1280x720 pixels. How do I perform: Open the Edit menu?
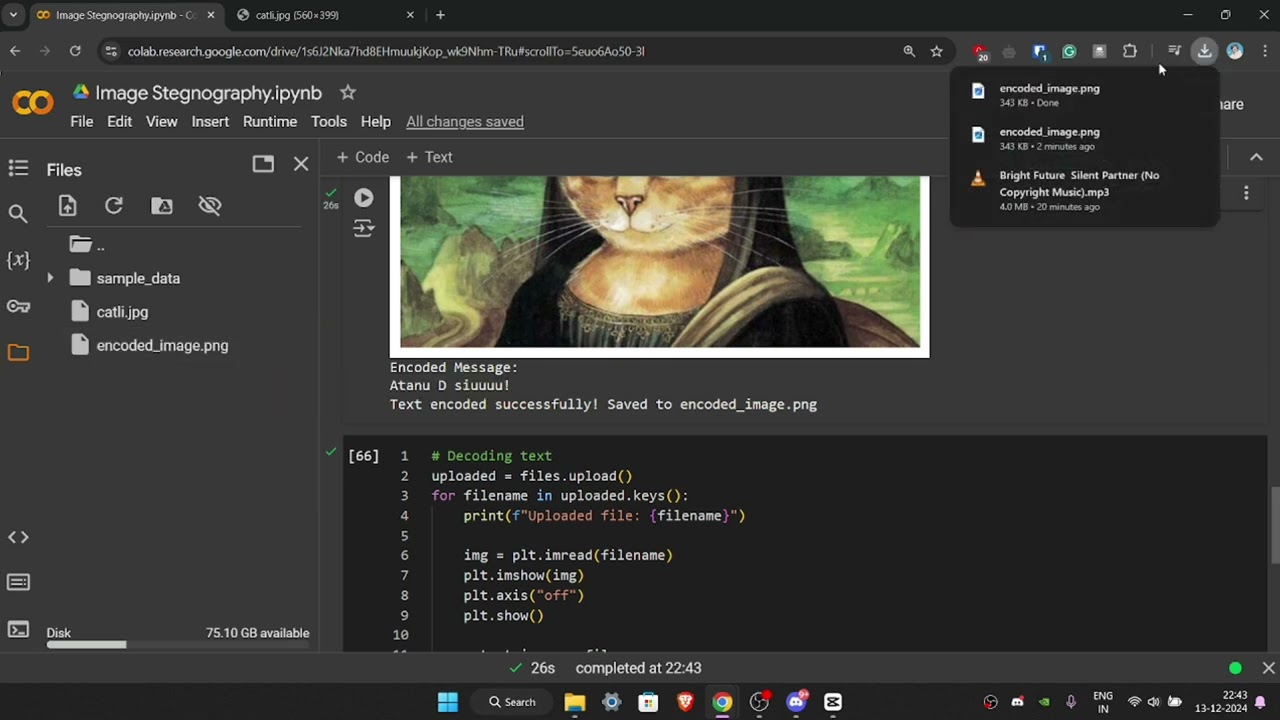tap(119, 121)
